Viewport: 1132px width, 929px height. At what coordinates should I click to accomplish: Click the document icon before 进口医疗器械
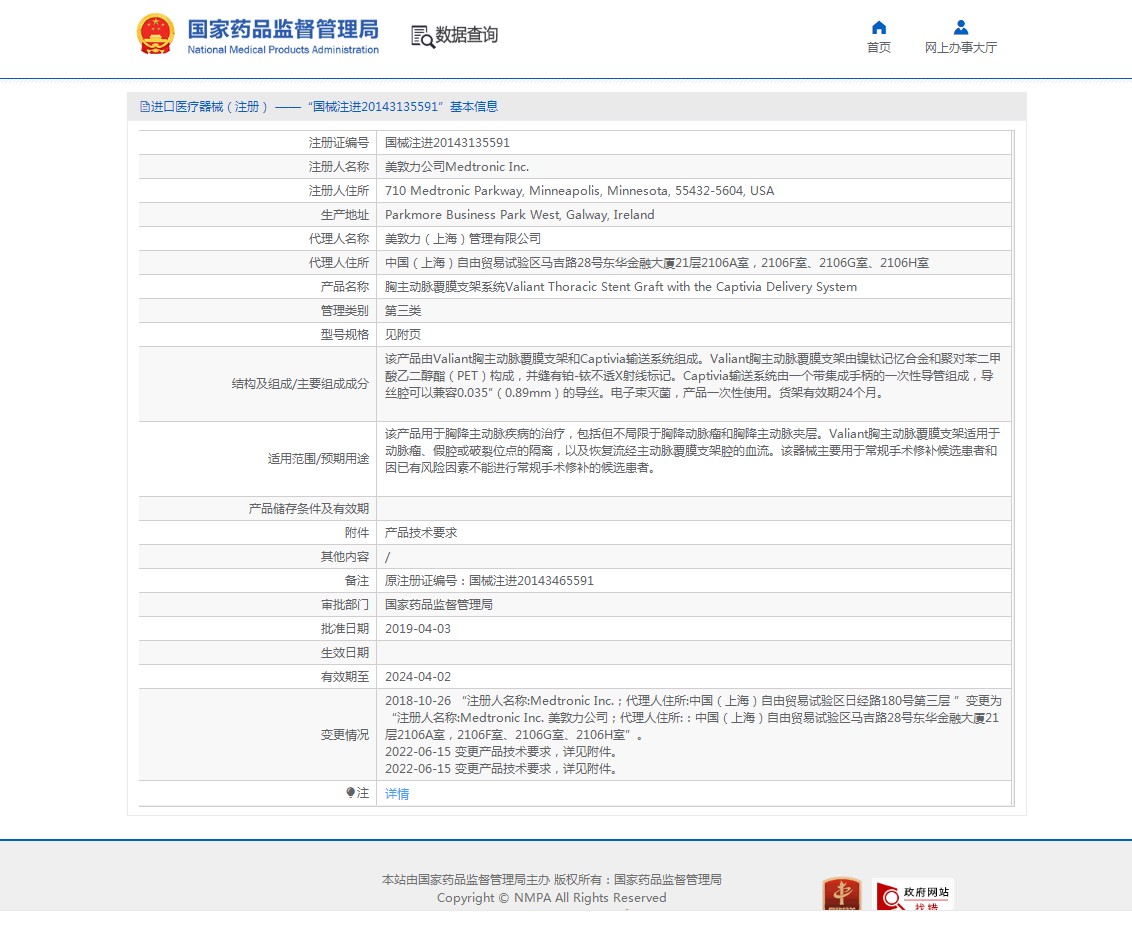(144, 107)
